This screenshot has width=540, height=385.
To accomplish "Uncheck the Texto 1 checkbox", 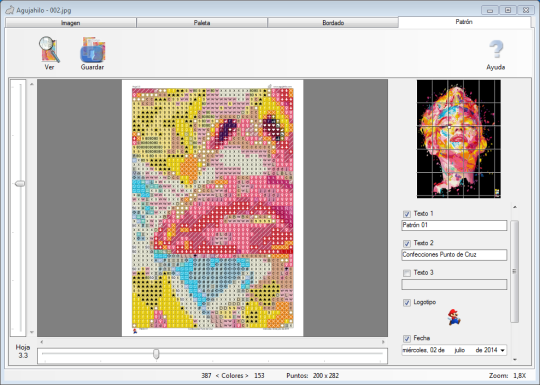I will pyautogui.click(x=407, y=214).
